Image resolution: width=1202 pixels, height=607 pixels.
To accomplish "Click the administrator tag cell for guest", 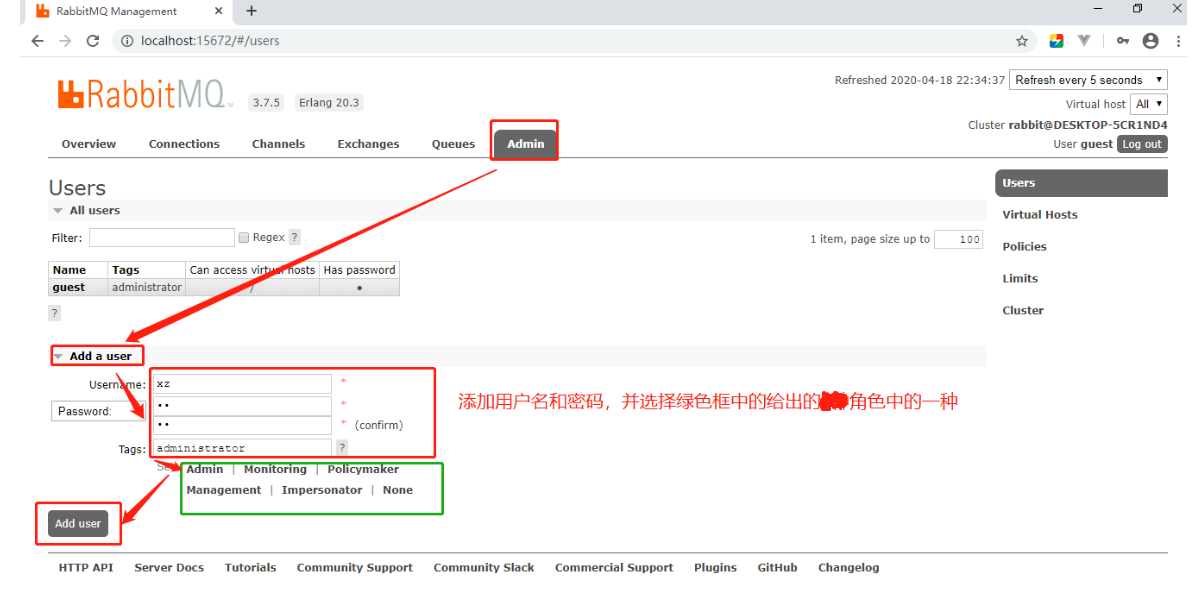I will 147,287.
